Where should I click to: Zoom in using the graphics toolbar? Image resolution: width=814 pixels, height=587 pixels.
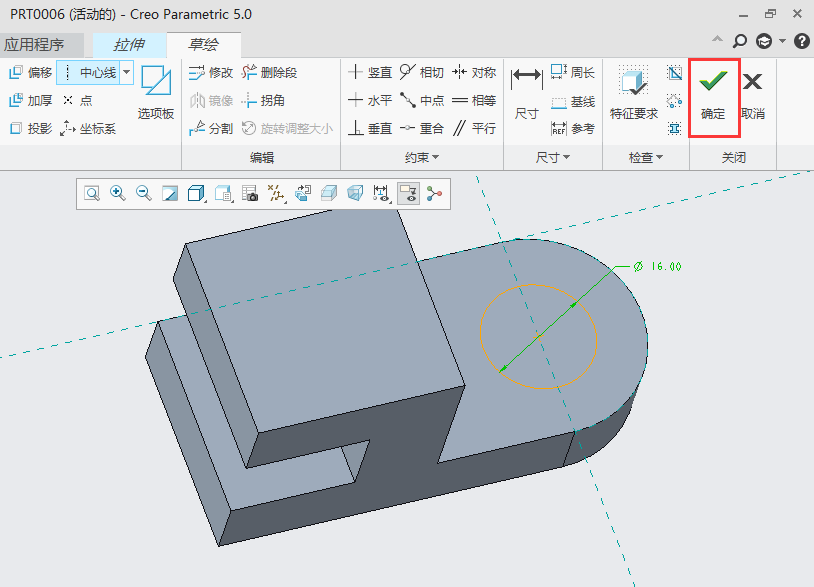tap(118, 194)
